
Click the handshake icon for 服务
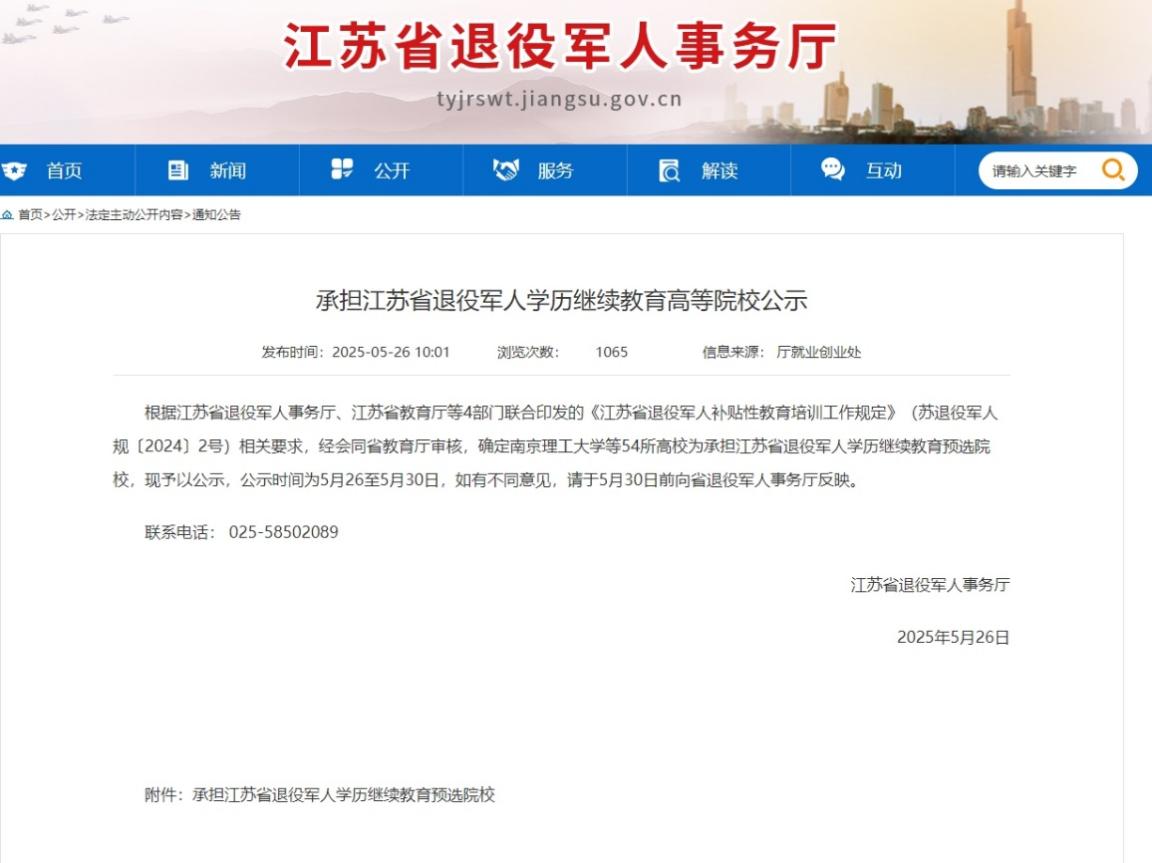506,171
